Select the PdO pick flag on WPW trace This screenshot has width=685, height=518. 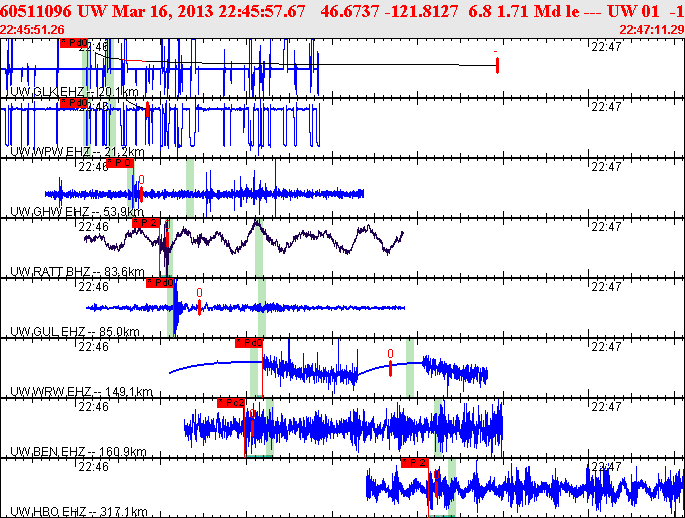[73, 103]
